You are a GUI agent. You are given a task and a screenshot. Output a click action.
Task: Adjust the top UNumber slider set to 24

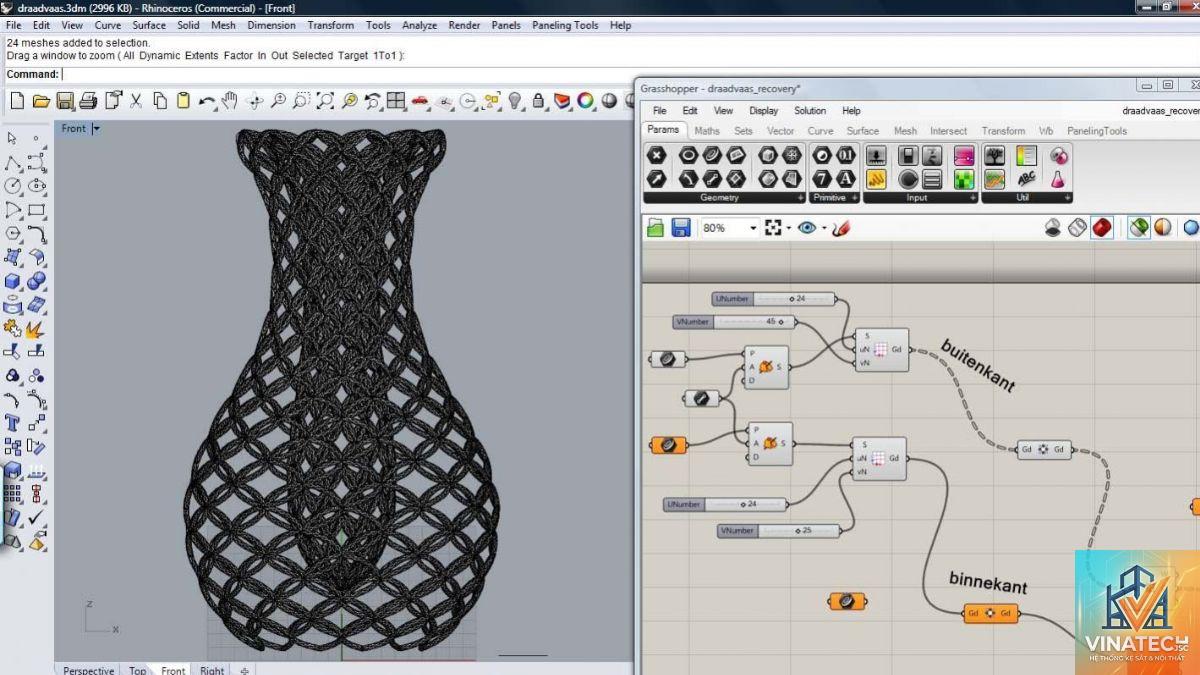pyautogui.click(x=774, y=299)
